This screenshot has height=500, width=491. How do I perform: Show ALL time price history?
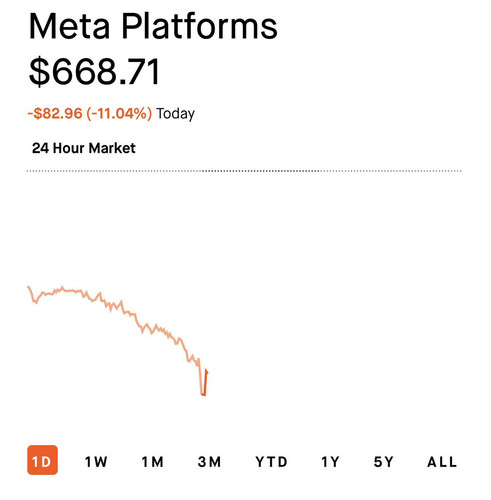[442, 462]
